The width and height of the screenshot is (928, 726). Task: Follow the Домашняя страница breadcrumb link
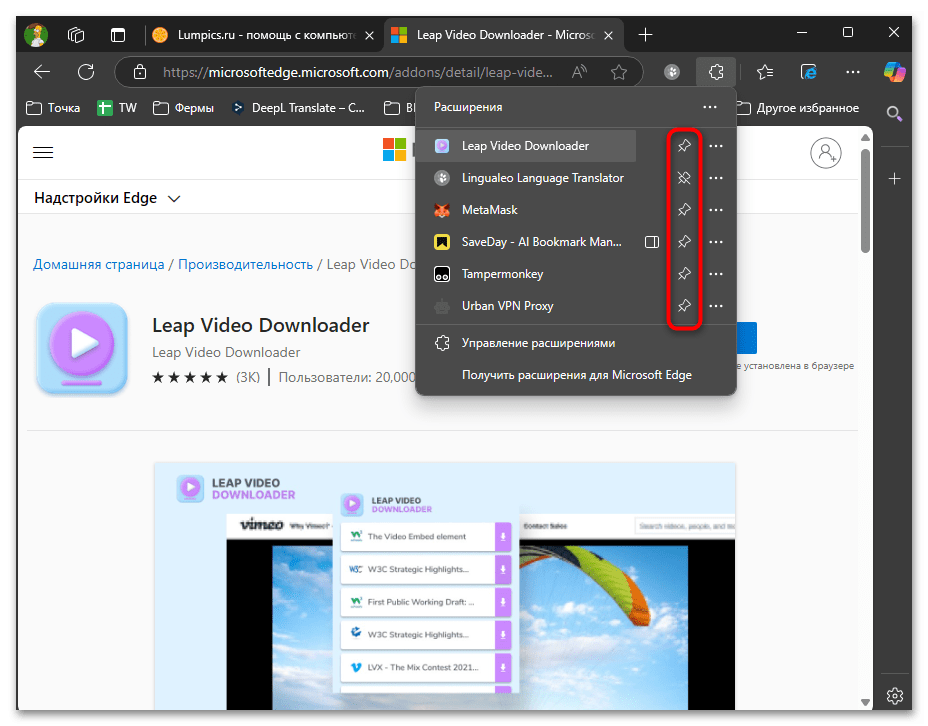98,264
